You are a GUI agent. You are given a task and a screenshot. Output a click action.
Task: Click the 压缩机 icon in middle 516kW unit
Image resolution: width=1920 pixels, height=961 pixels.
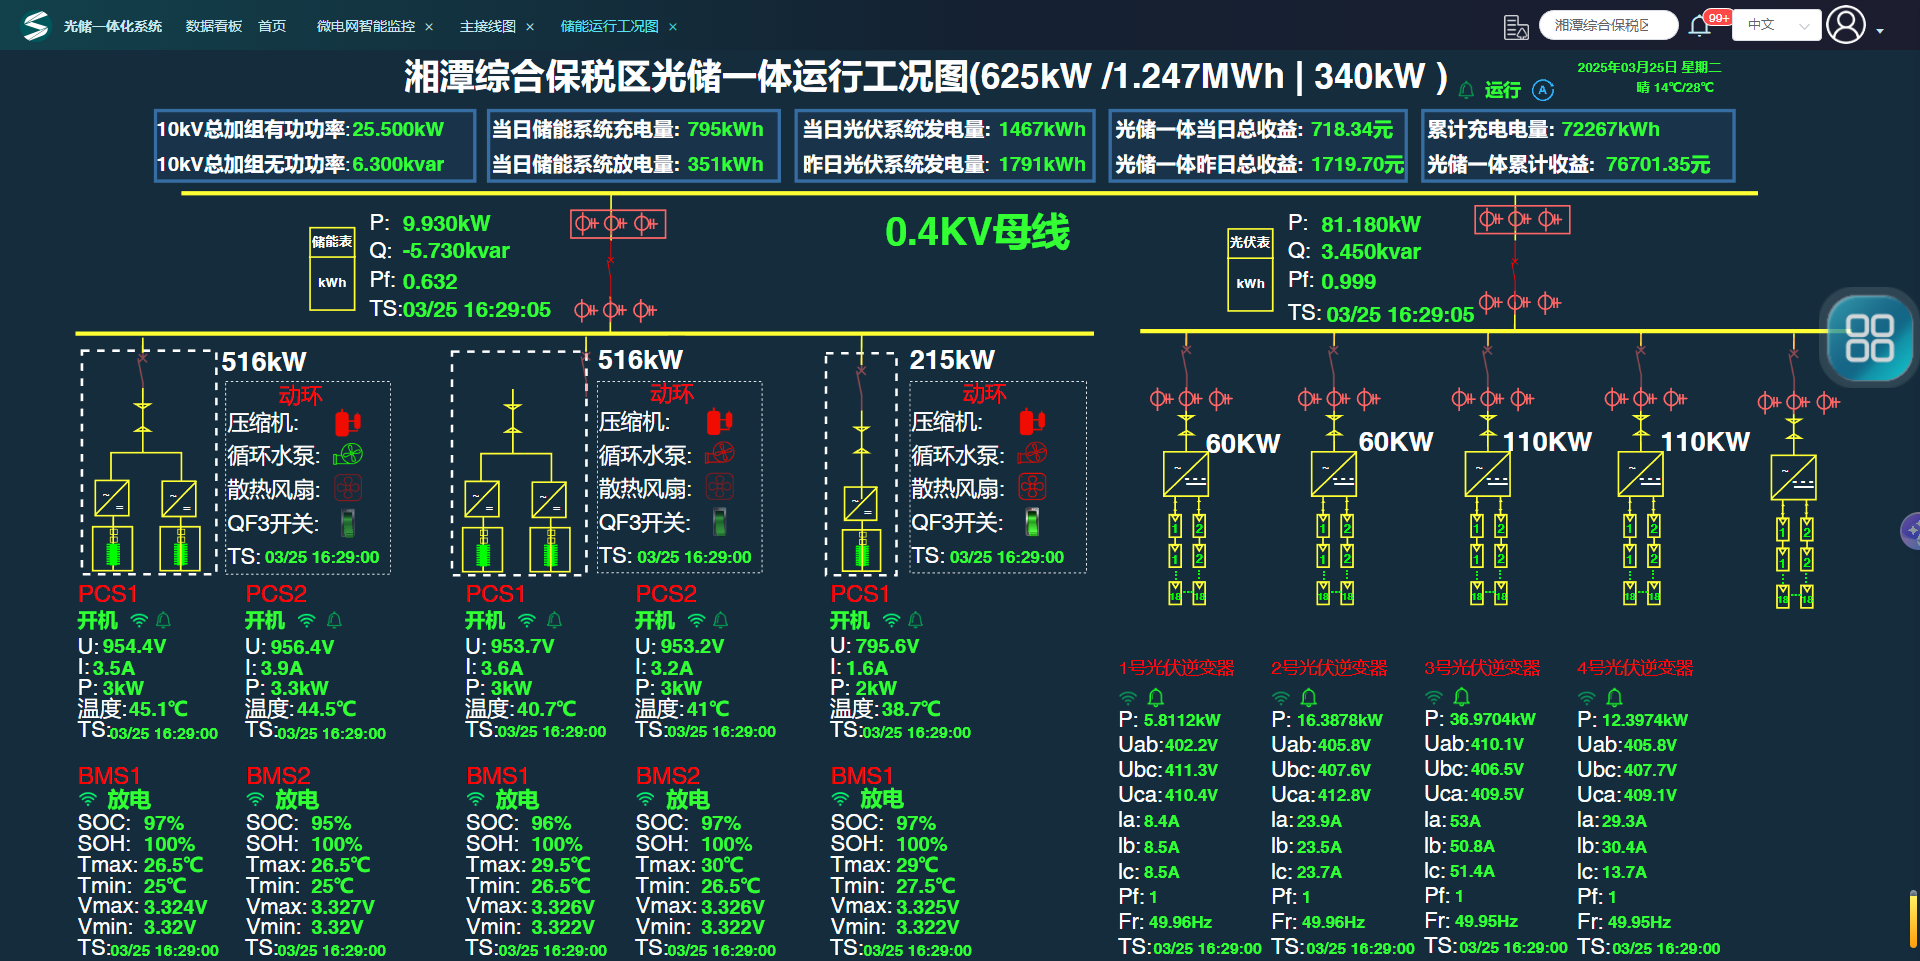pyautogui.click(x=719, y=422)
